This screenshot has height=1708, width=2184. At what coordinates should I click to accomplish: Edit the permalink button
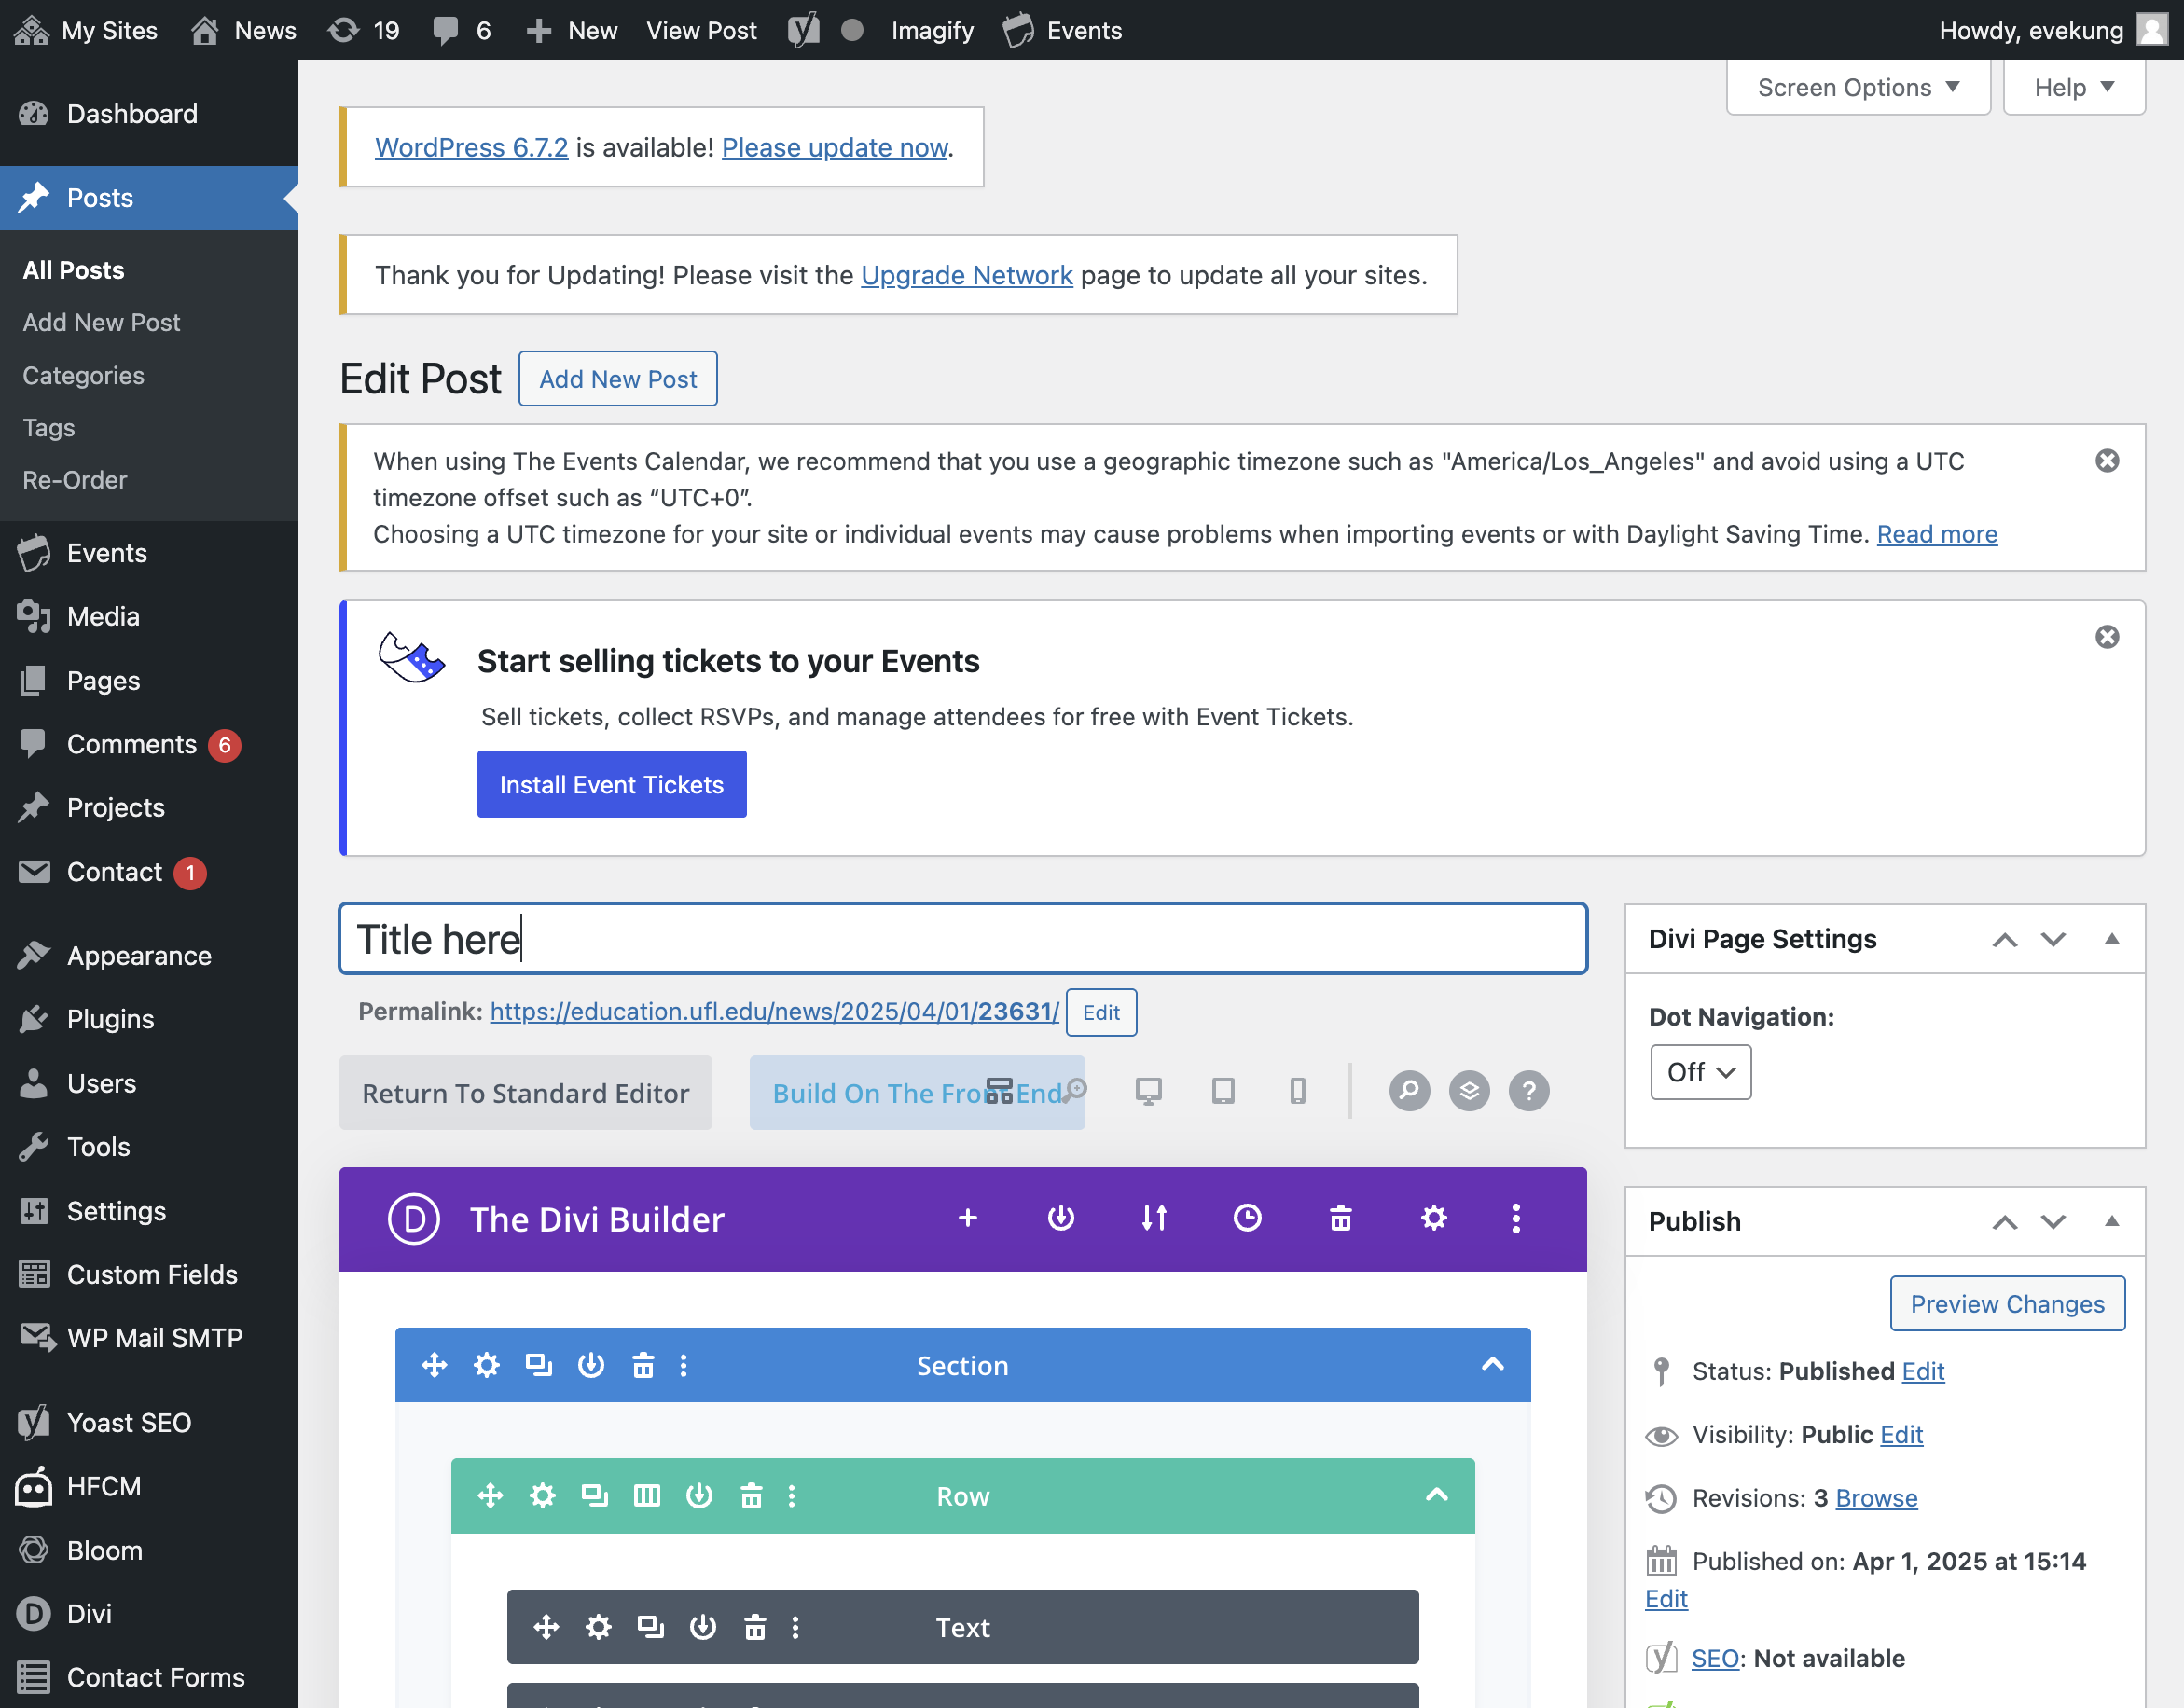point(1101,1012)
